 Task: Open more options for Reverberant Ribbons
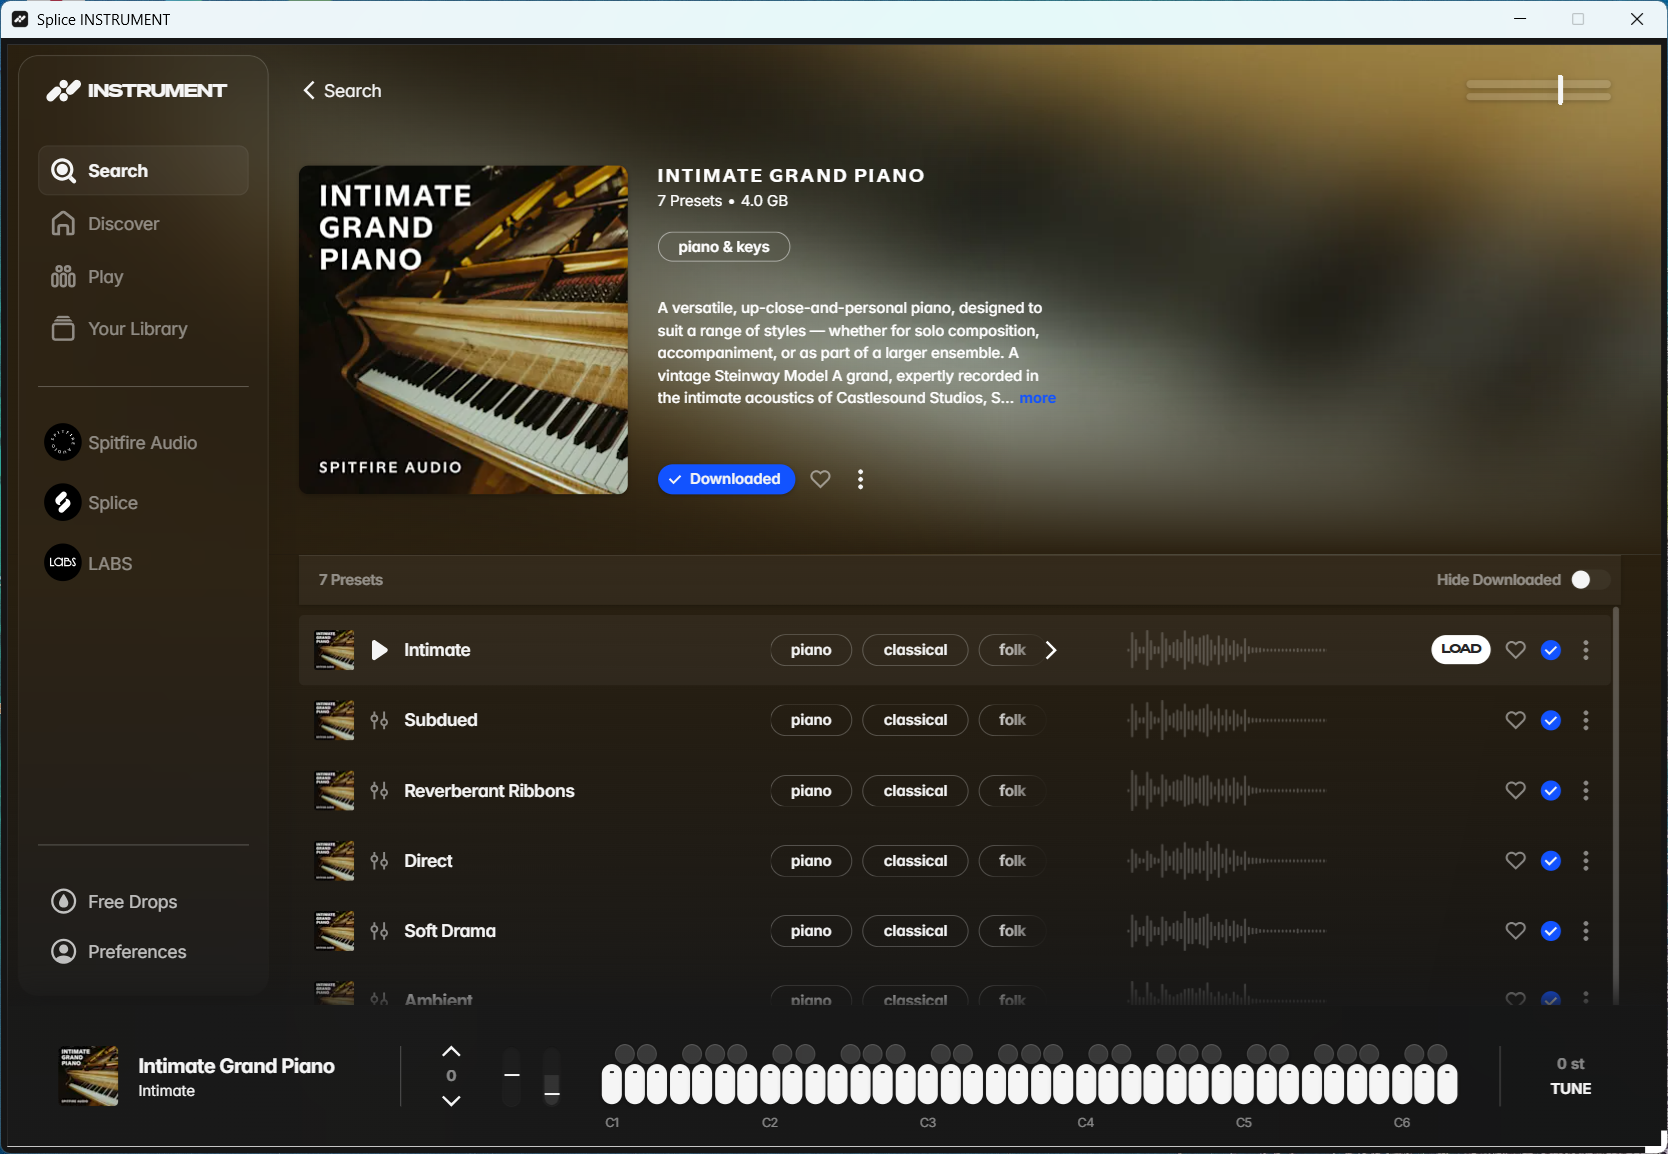[1586, 791]
